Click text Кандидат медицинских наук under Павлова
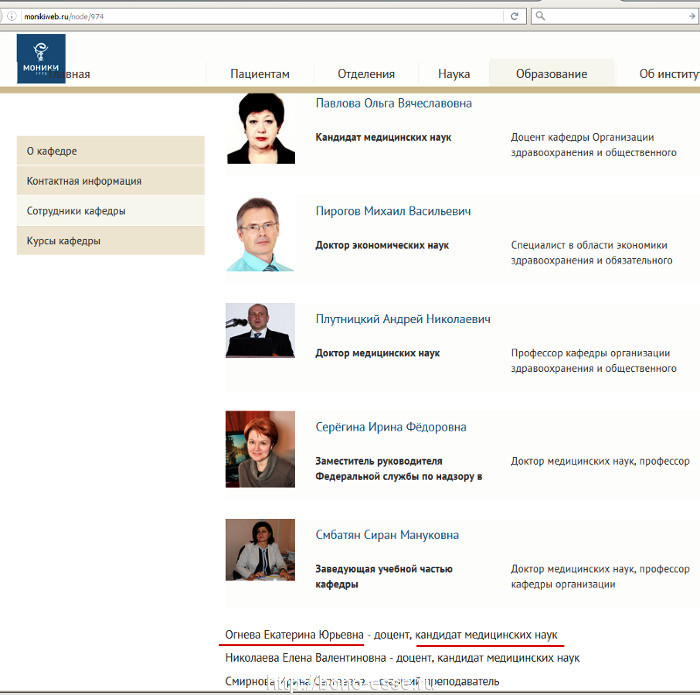Image resolution: width=700 pixels, height=695 pixels. 383,137
